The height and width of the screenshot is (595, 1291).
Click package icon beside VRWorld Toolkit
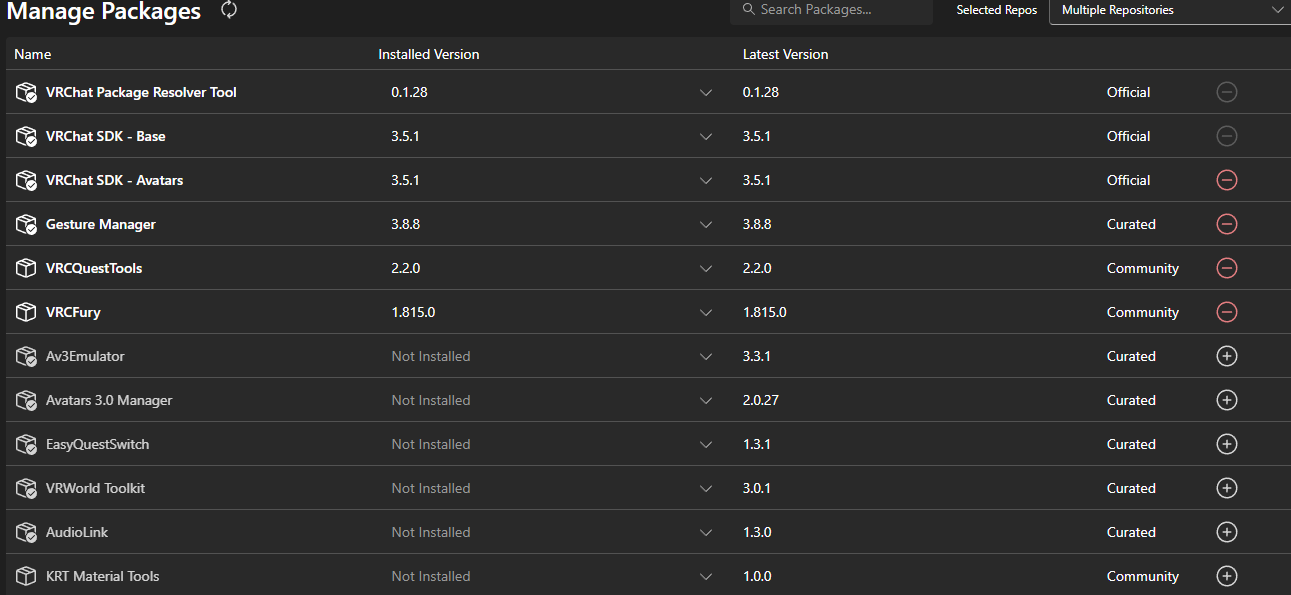click(x=26, y=488)
